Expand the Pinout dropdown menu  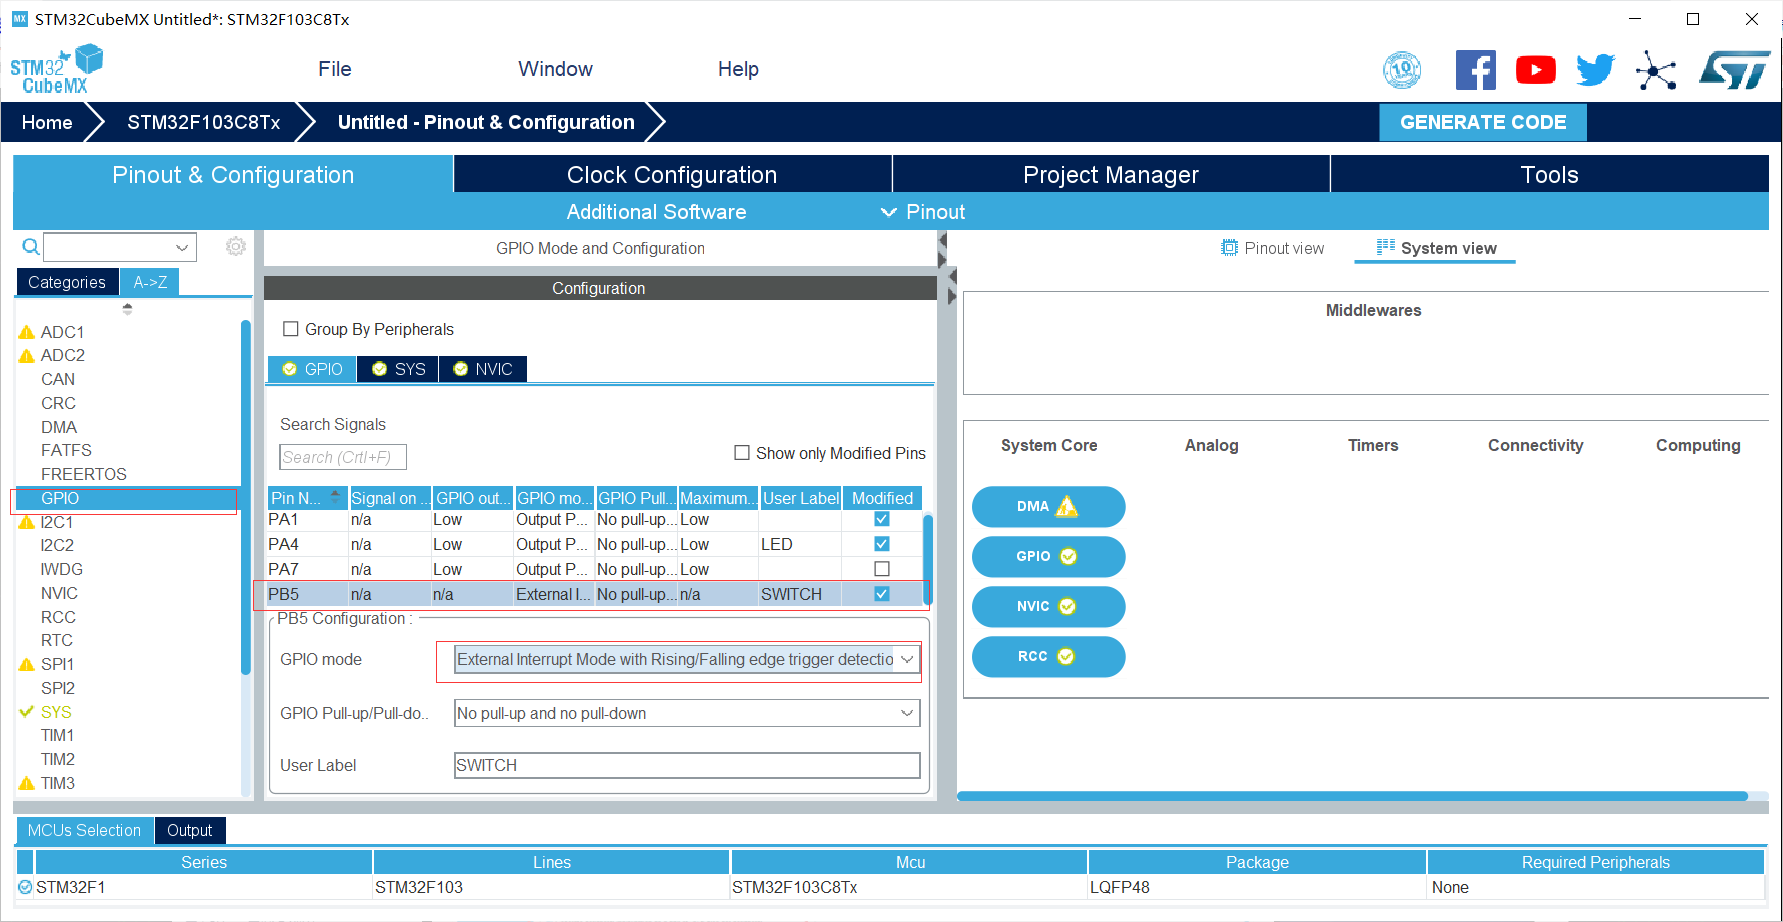coord(922,212)
